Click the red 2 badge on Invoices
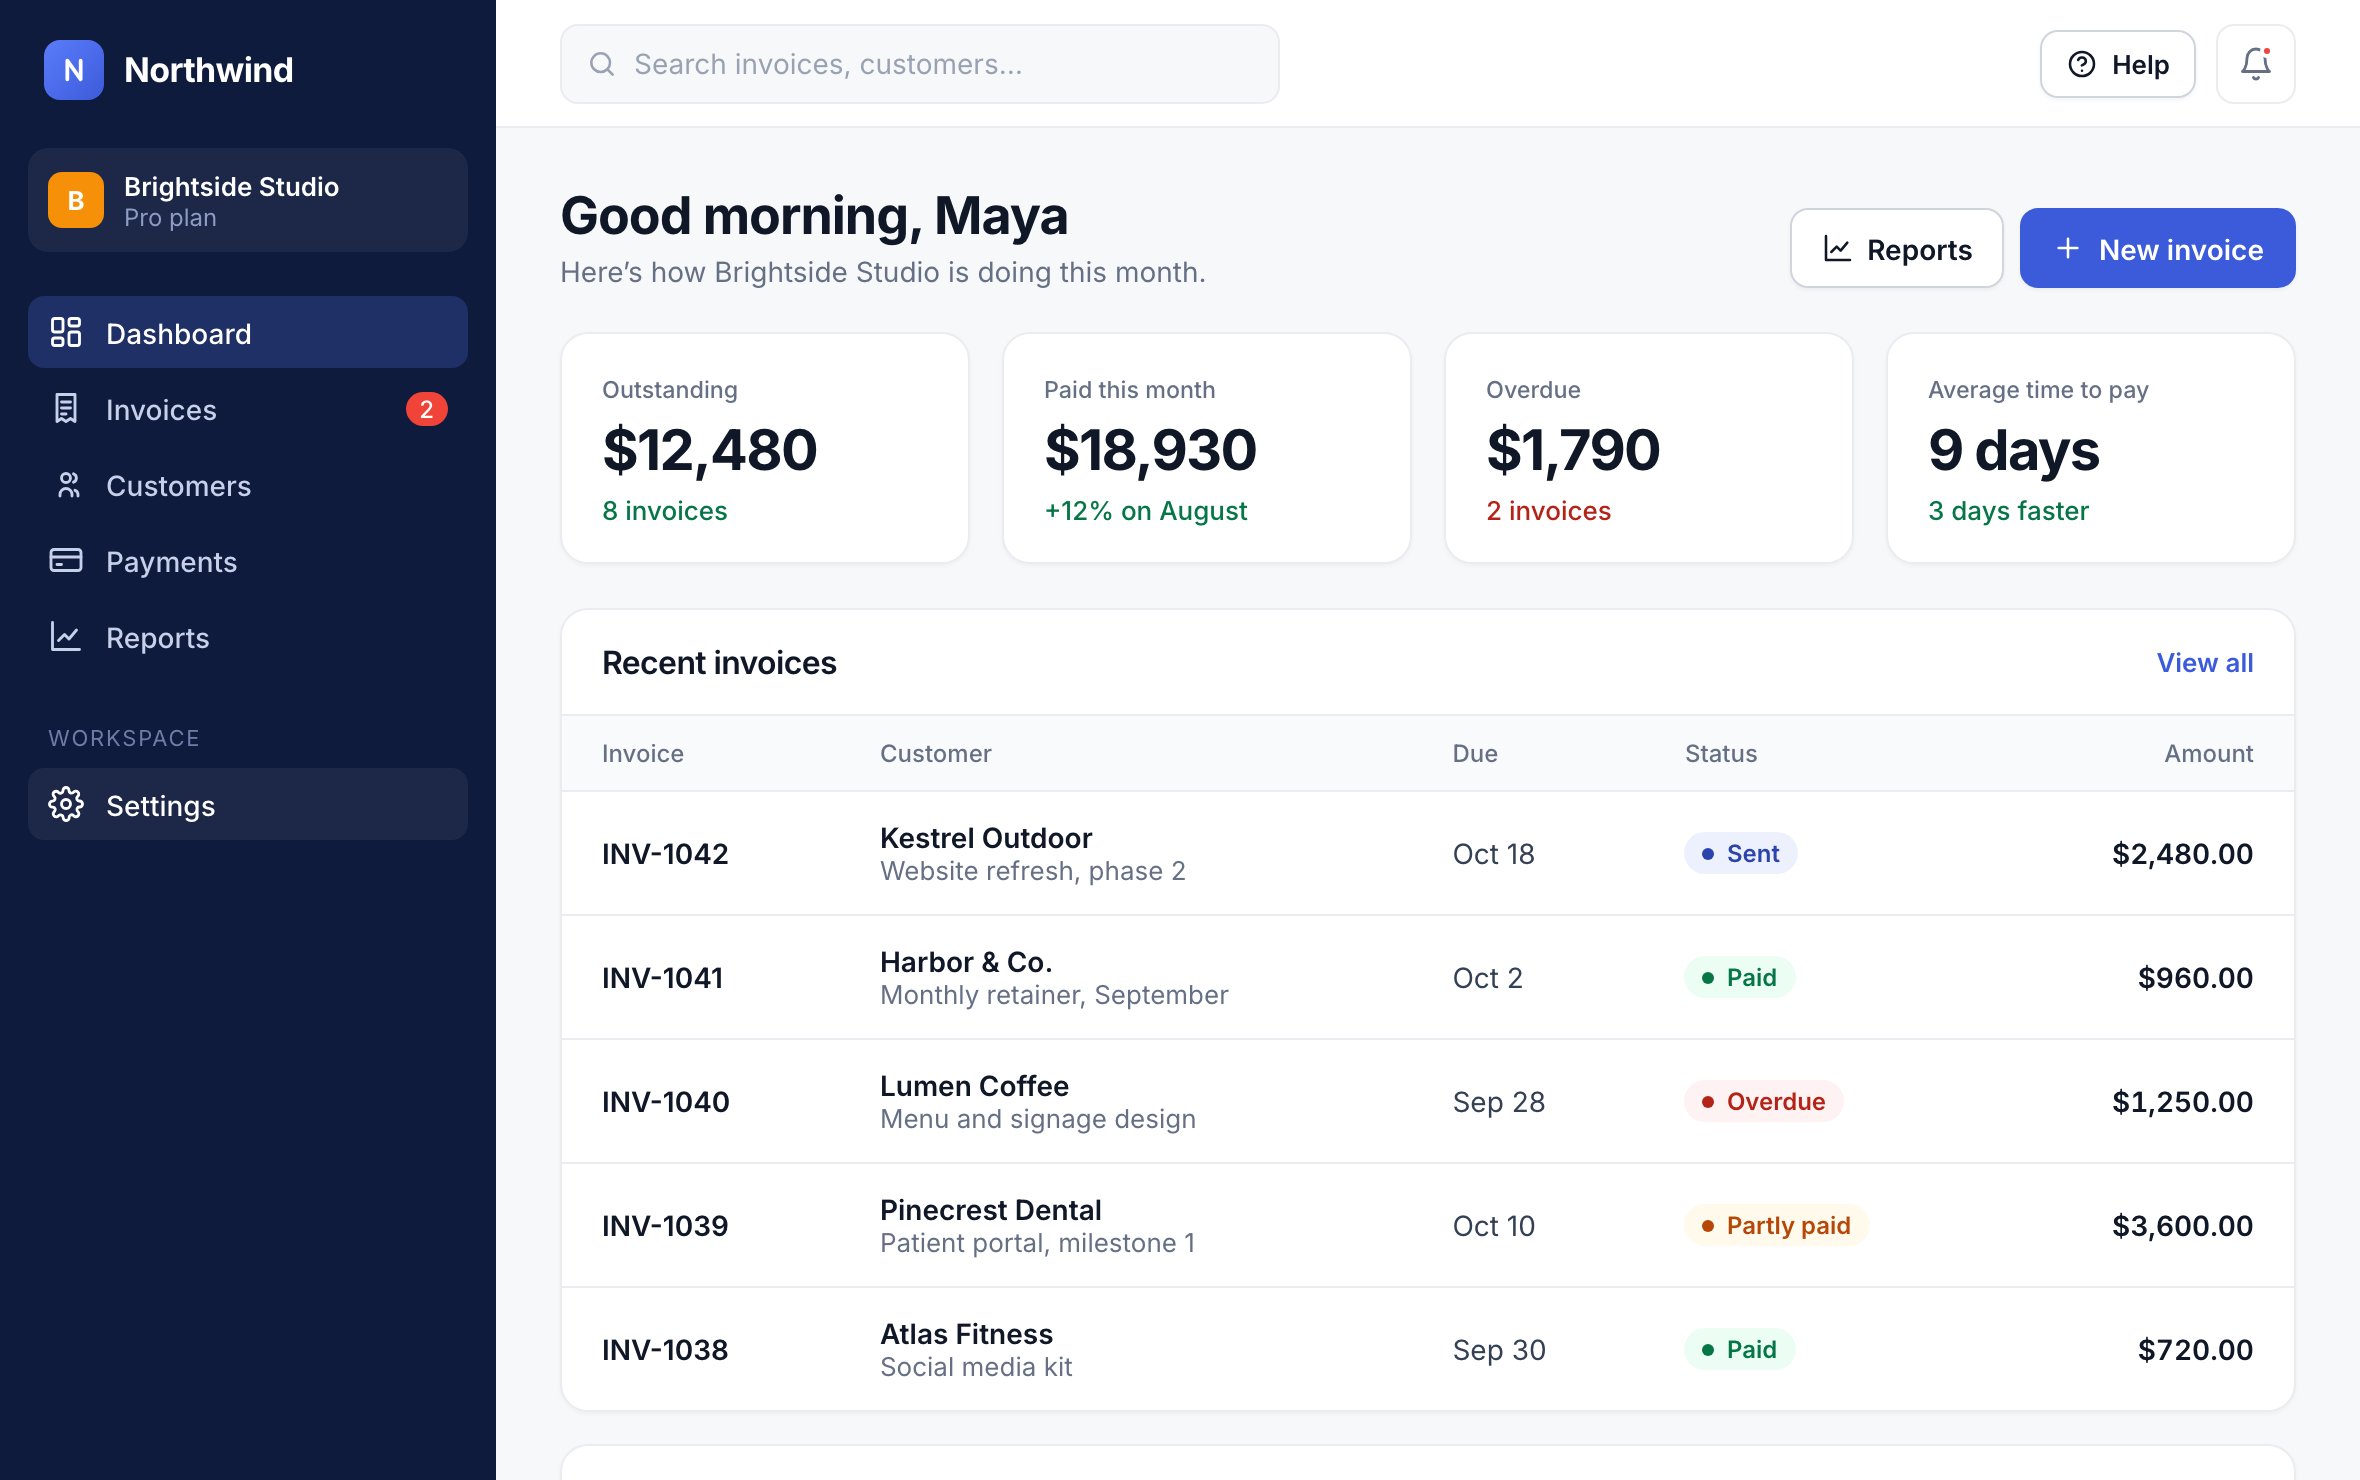Viewport: 2360px width, 1480px height. tap(427, 409)
